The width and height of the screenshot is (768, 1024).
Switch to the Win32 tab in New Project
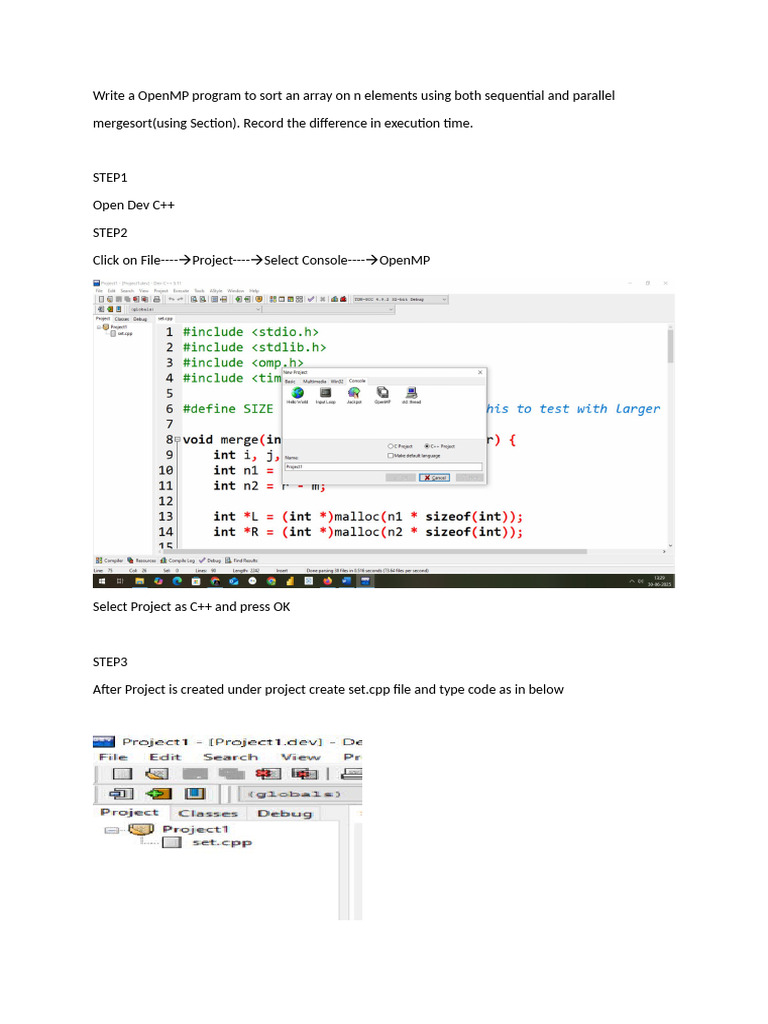(337, 381)
